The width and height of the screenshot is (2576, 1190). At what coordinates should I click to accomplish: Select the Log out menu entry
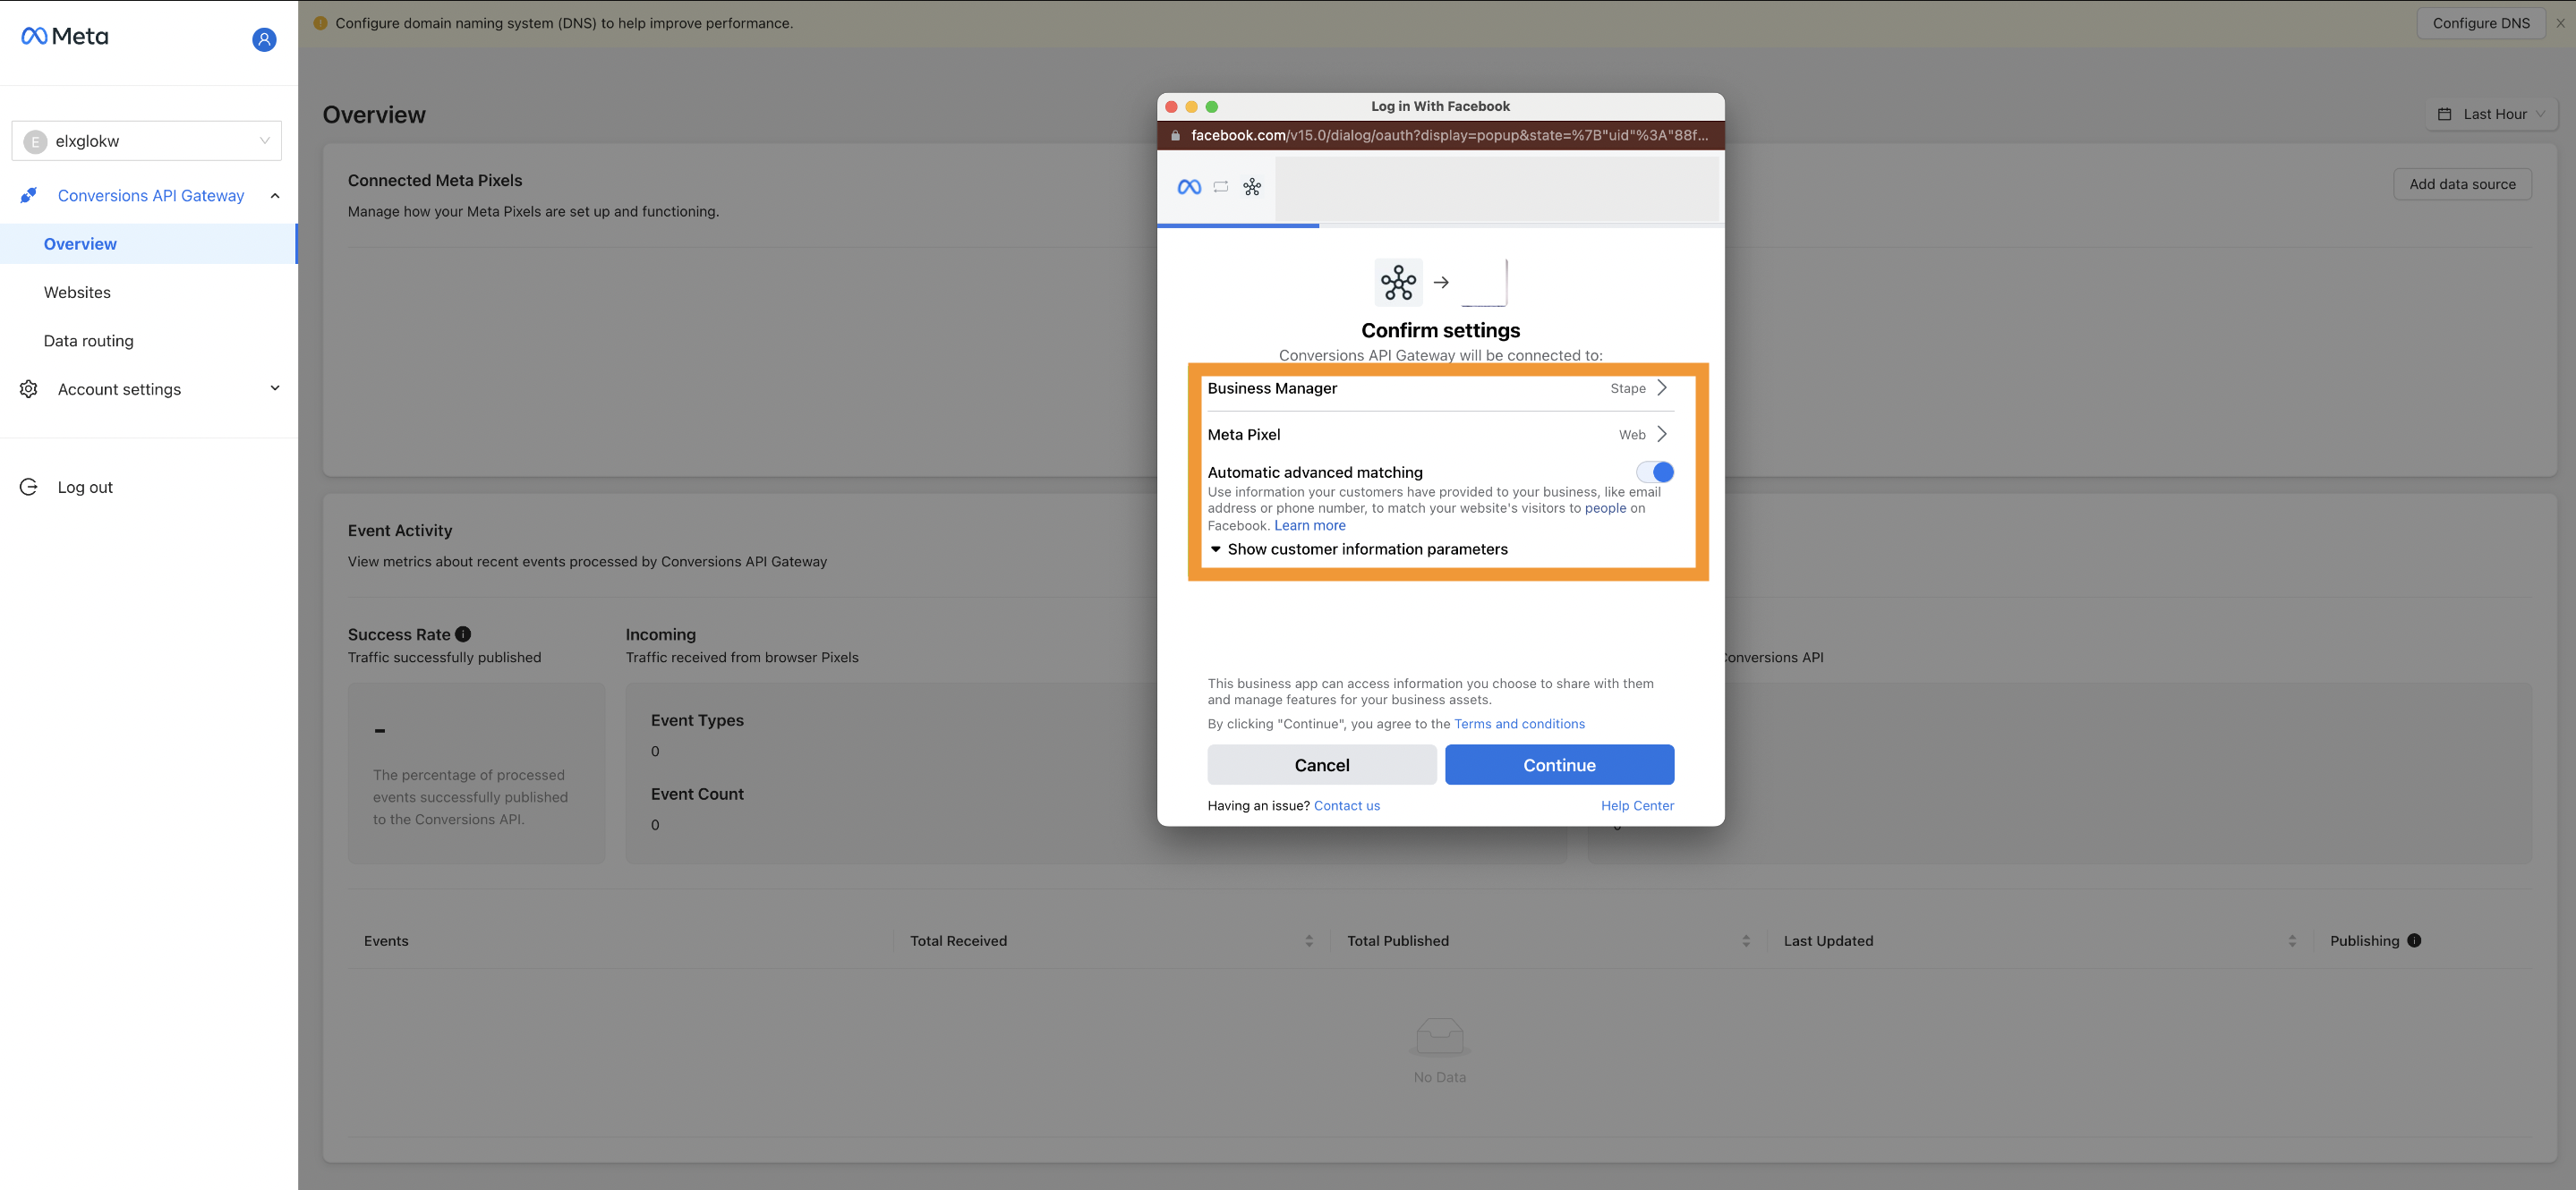coord(85,487)
